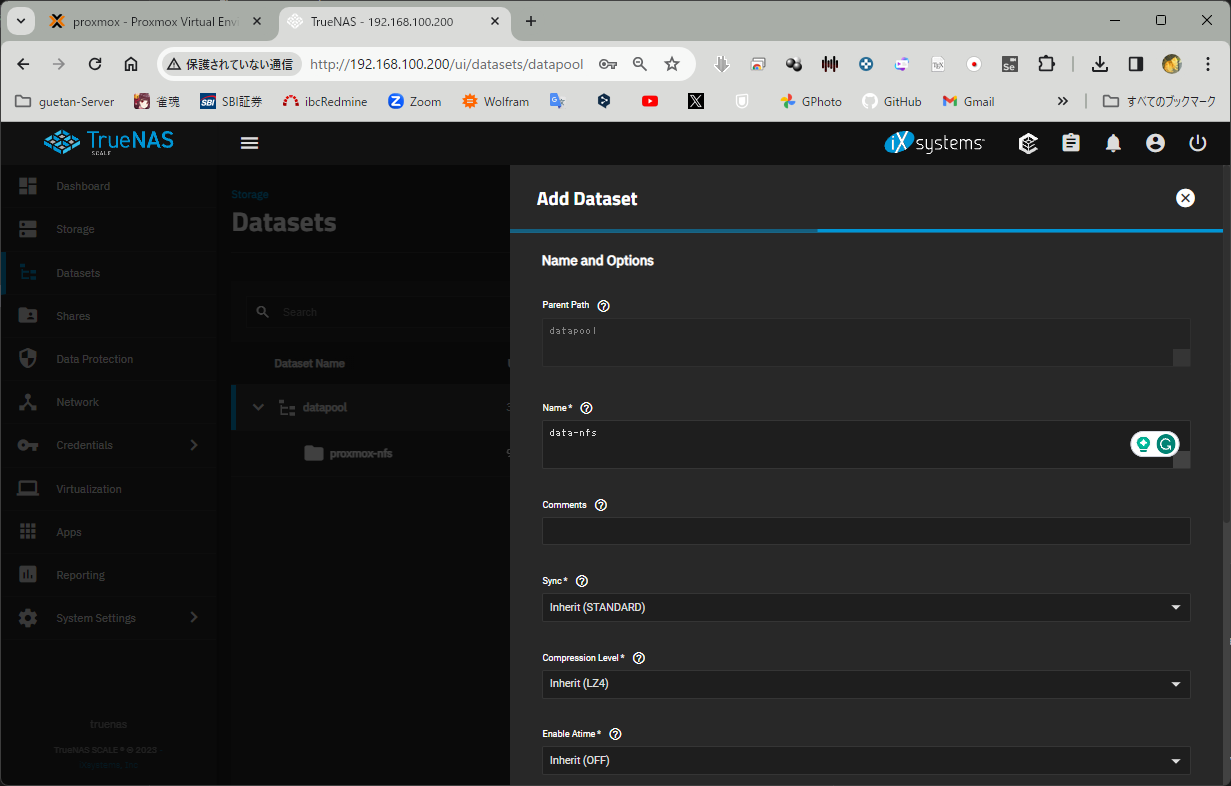Click the Comments input field
The width and height of the screenshot is (1231, 786).
[x=865, y=531]
